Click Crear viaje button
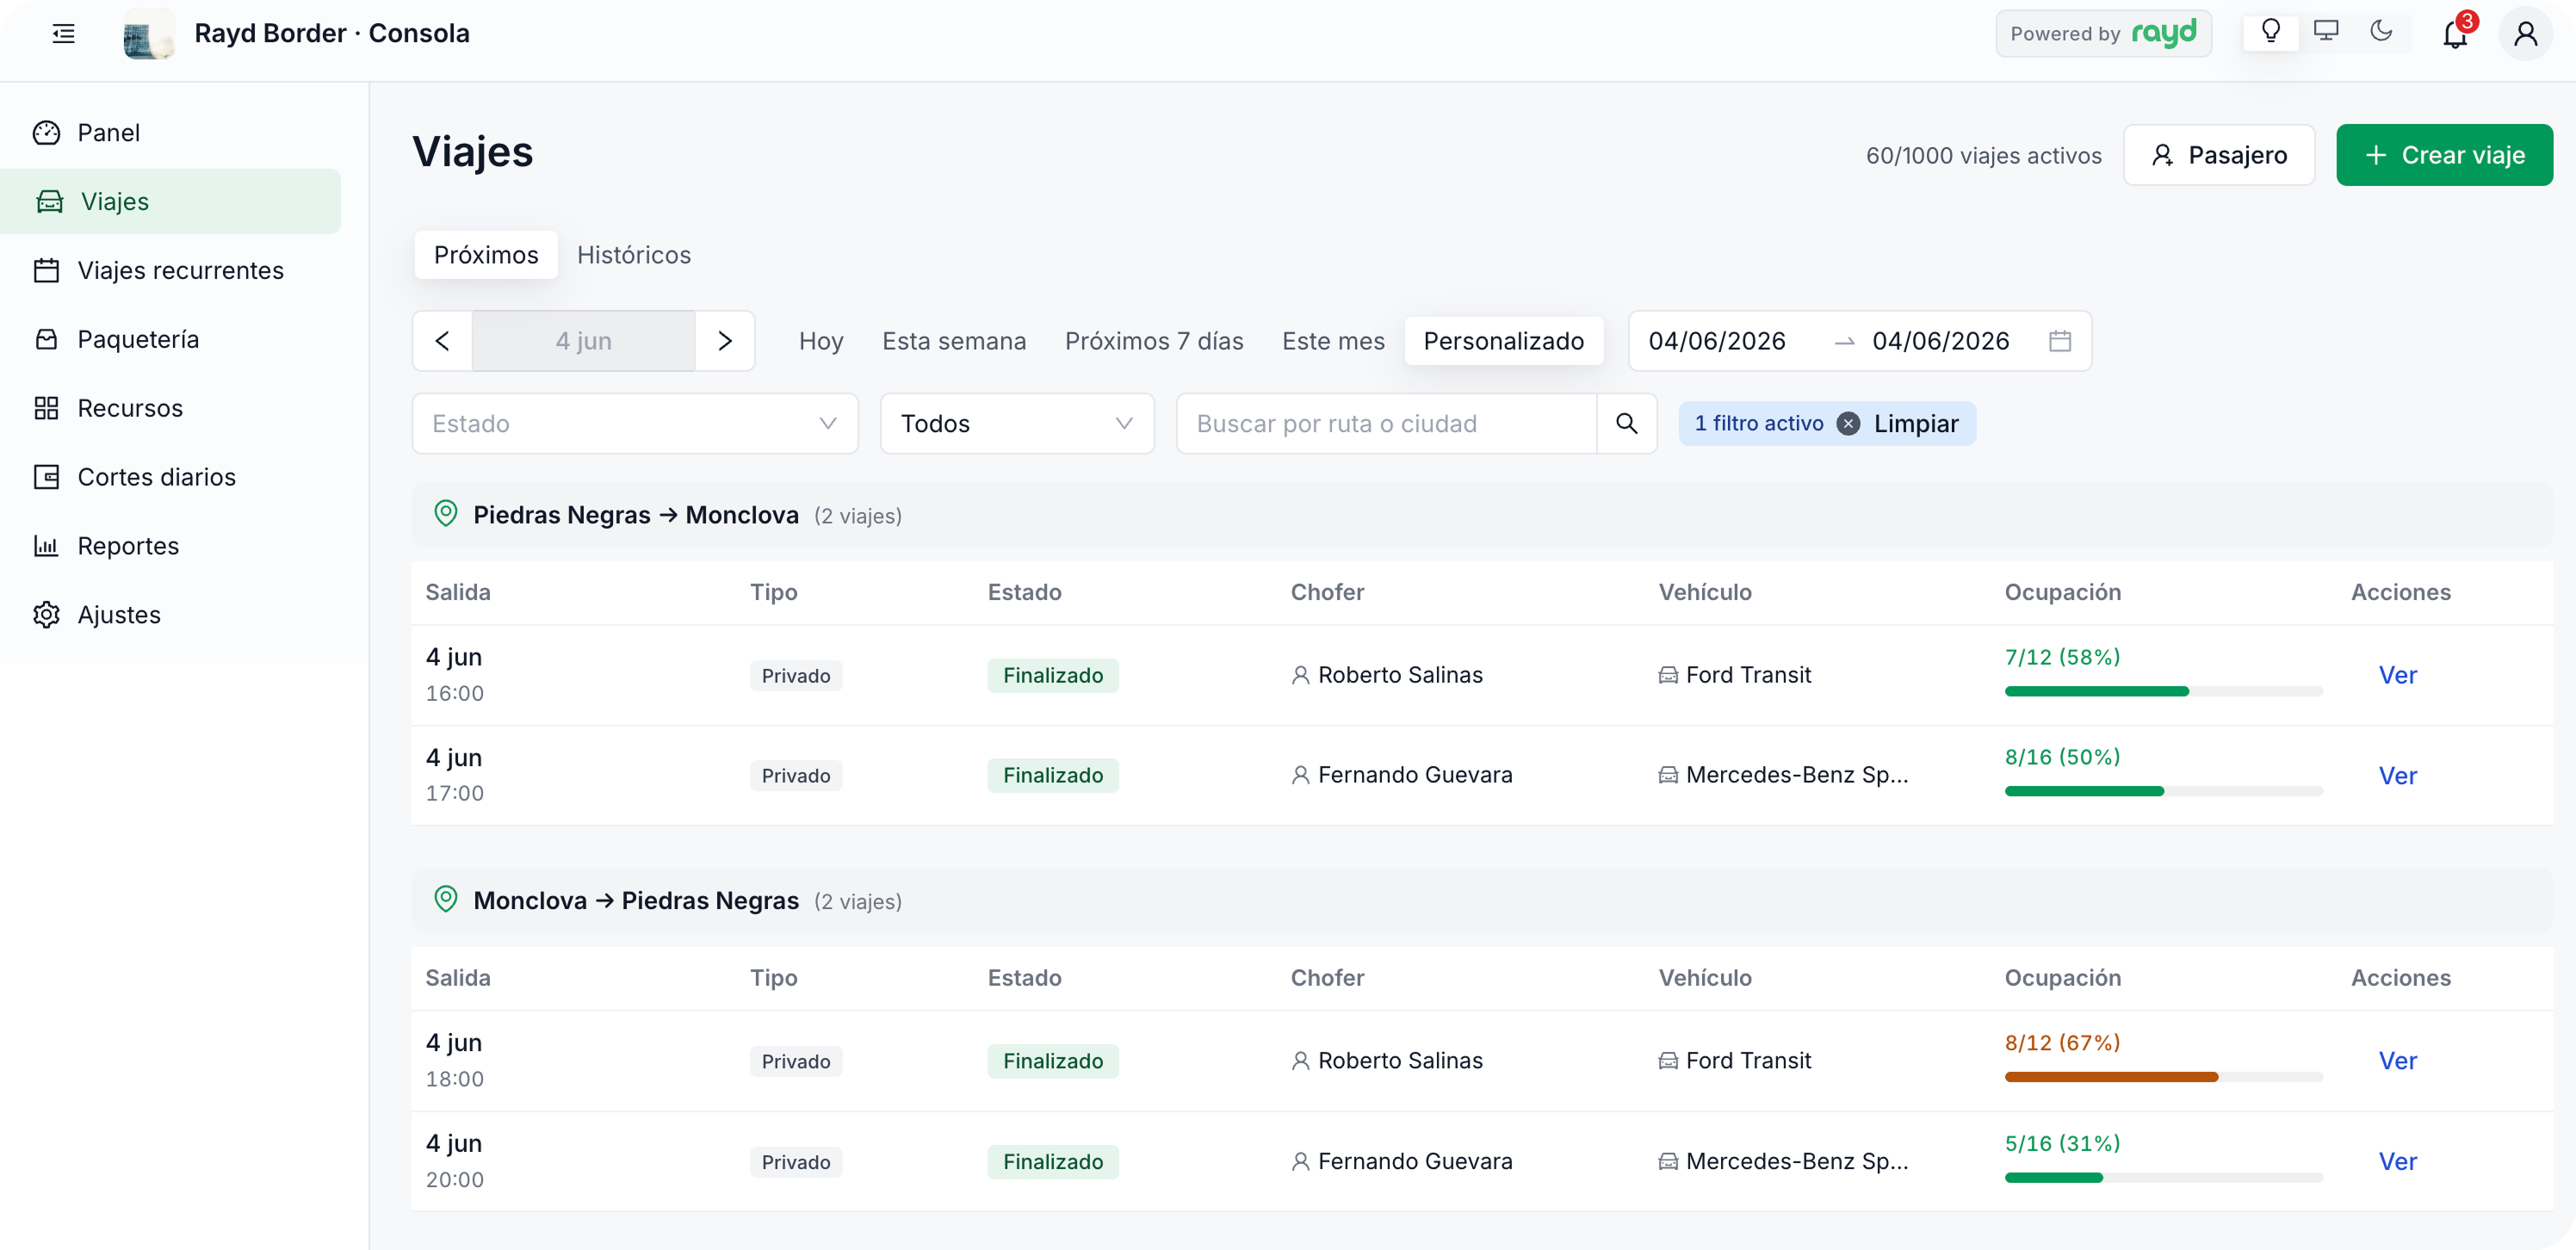This screenshot has width=2576, height=1250. pyautogui.click(x=2444, y=155)
